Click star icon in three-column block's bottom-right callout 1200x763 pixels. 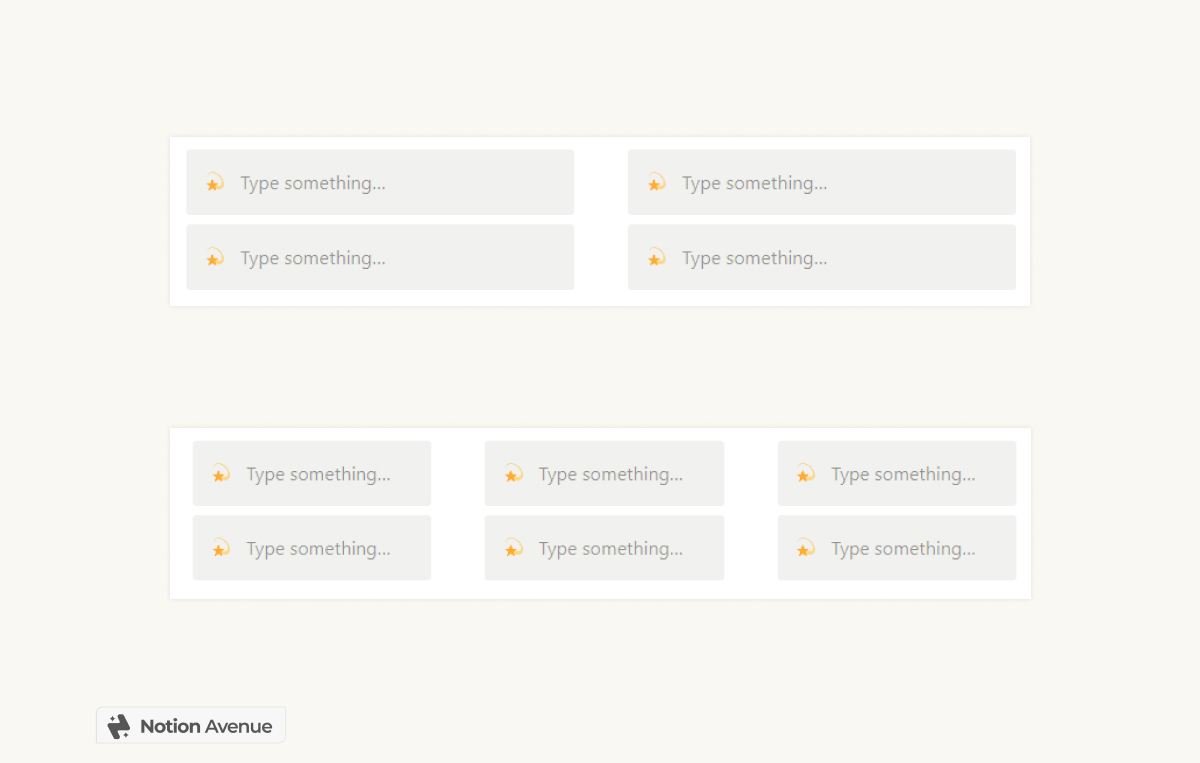805,549
